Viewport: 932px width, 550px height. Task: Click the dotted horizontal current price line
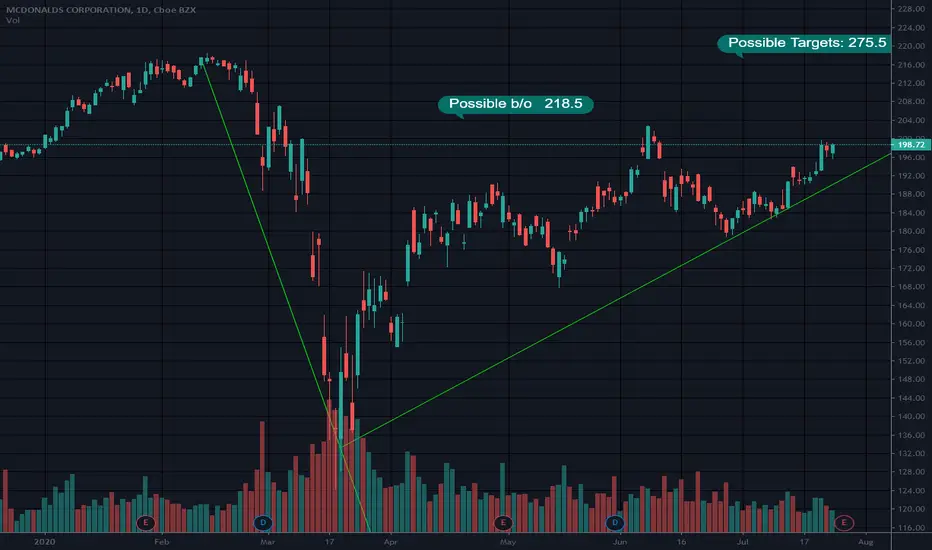(x=446, y=144)
